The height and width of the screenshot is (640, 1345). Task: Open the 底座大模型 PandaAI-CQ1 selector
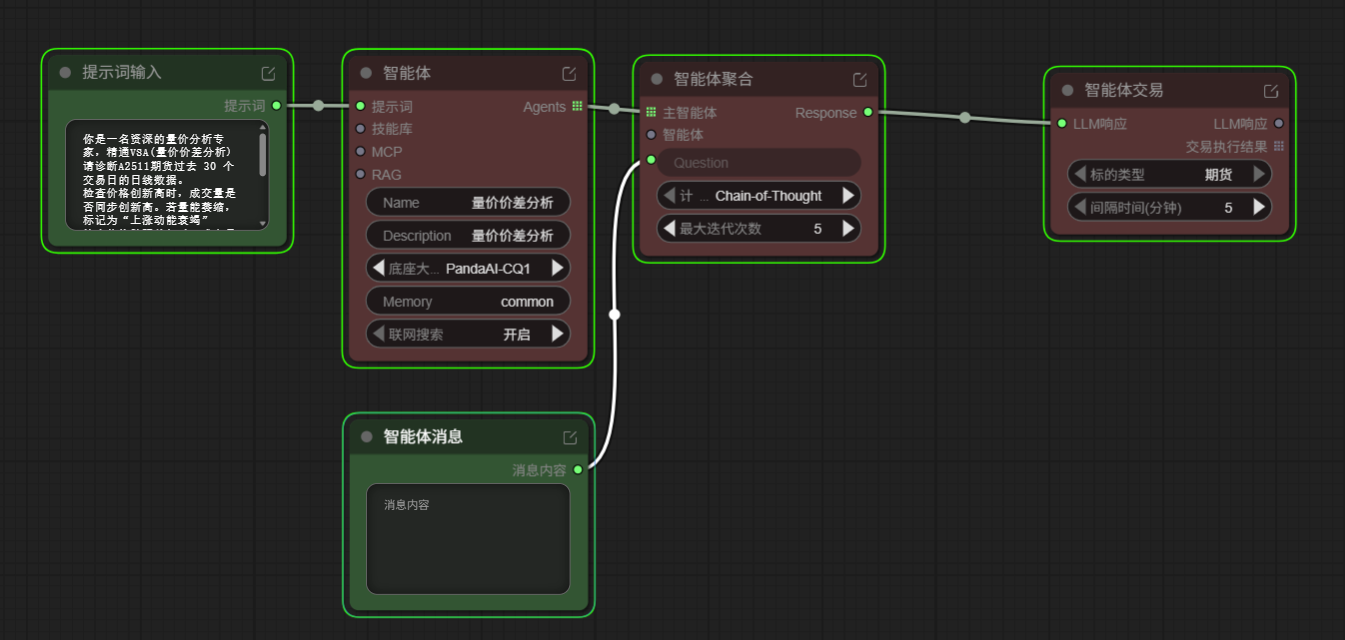pos(467,267)
